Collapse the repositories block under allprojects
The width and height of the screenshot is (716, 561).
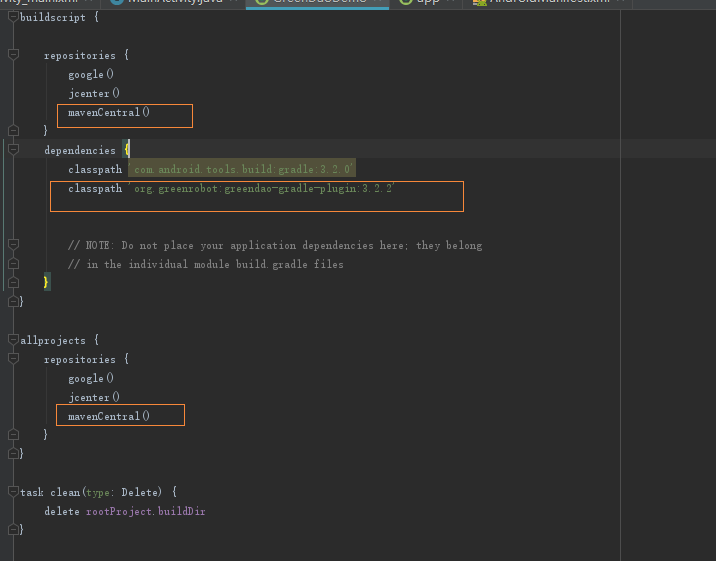(13, 359)
